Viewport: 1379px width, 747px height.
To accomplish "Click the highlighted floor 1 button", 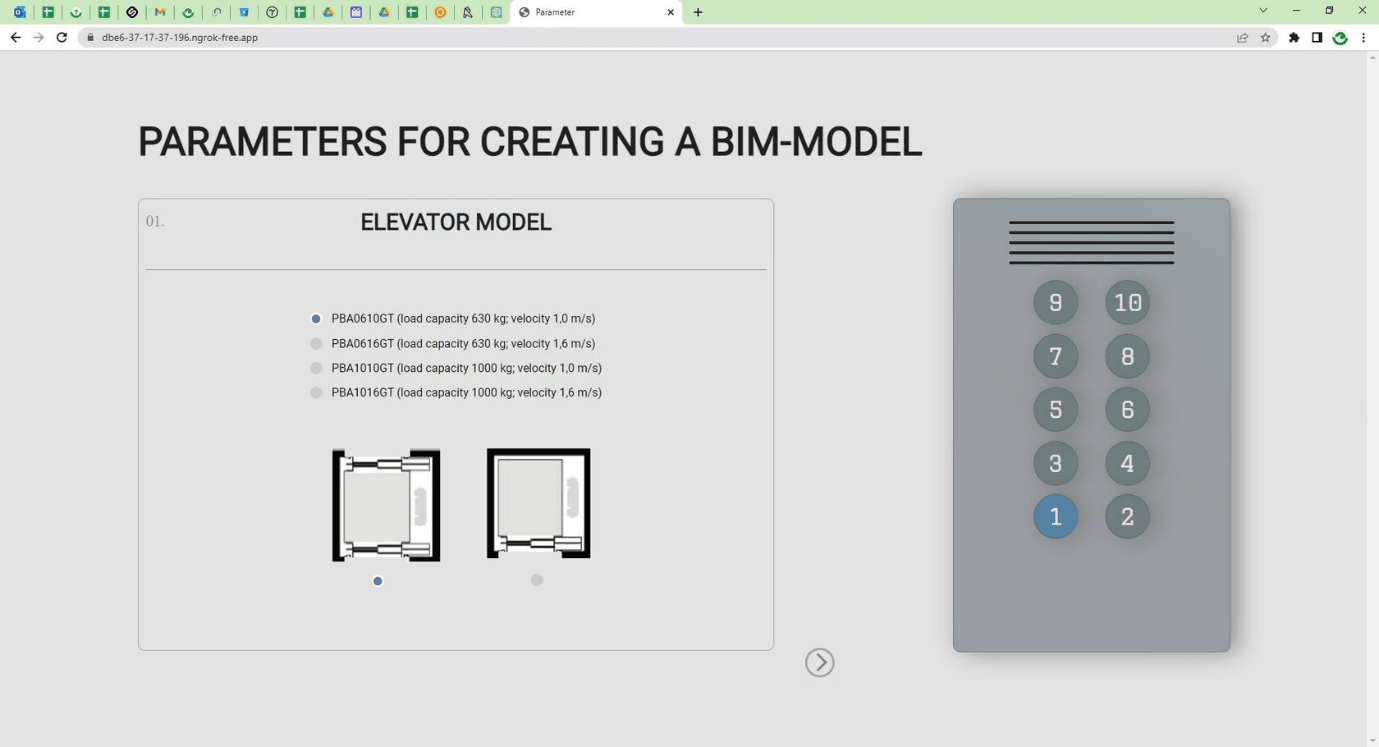I will 1055,517.
